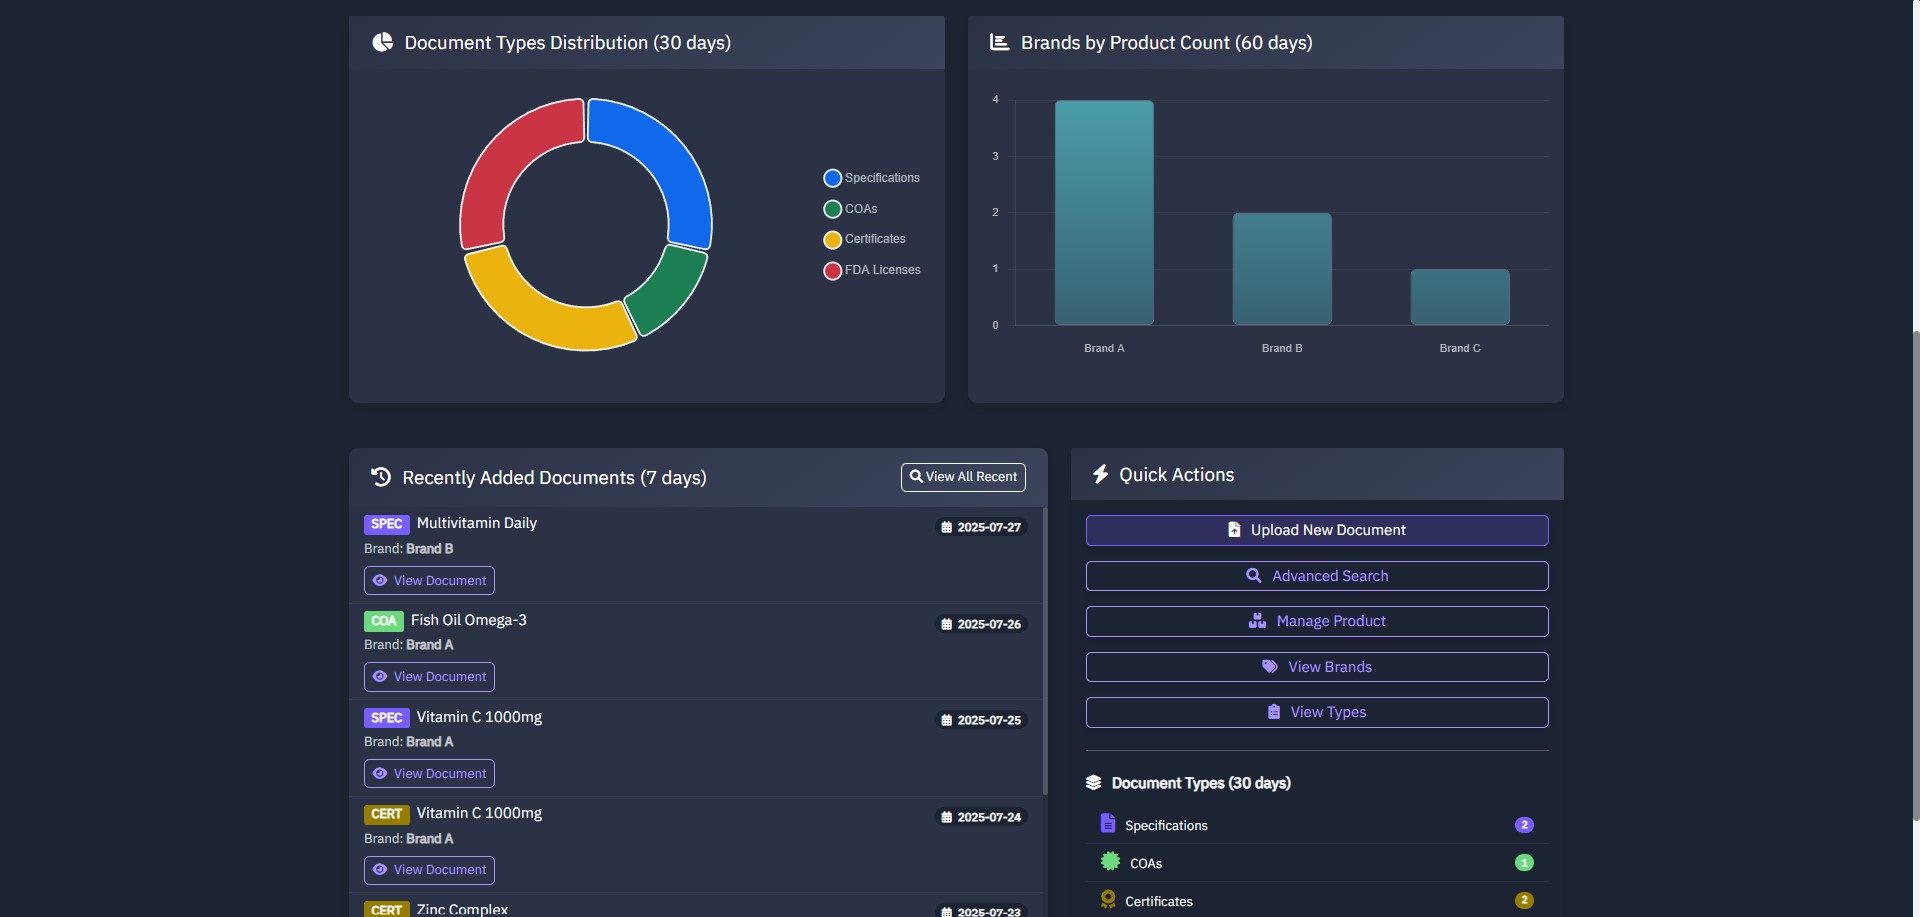
Task: Click the Specifications document icon in the types list
Action: [1108, 823]
